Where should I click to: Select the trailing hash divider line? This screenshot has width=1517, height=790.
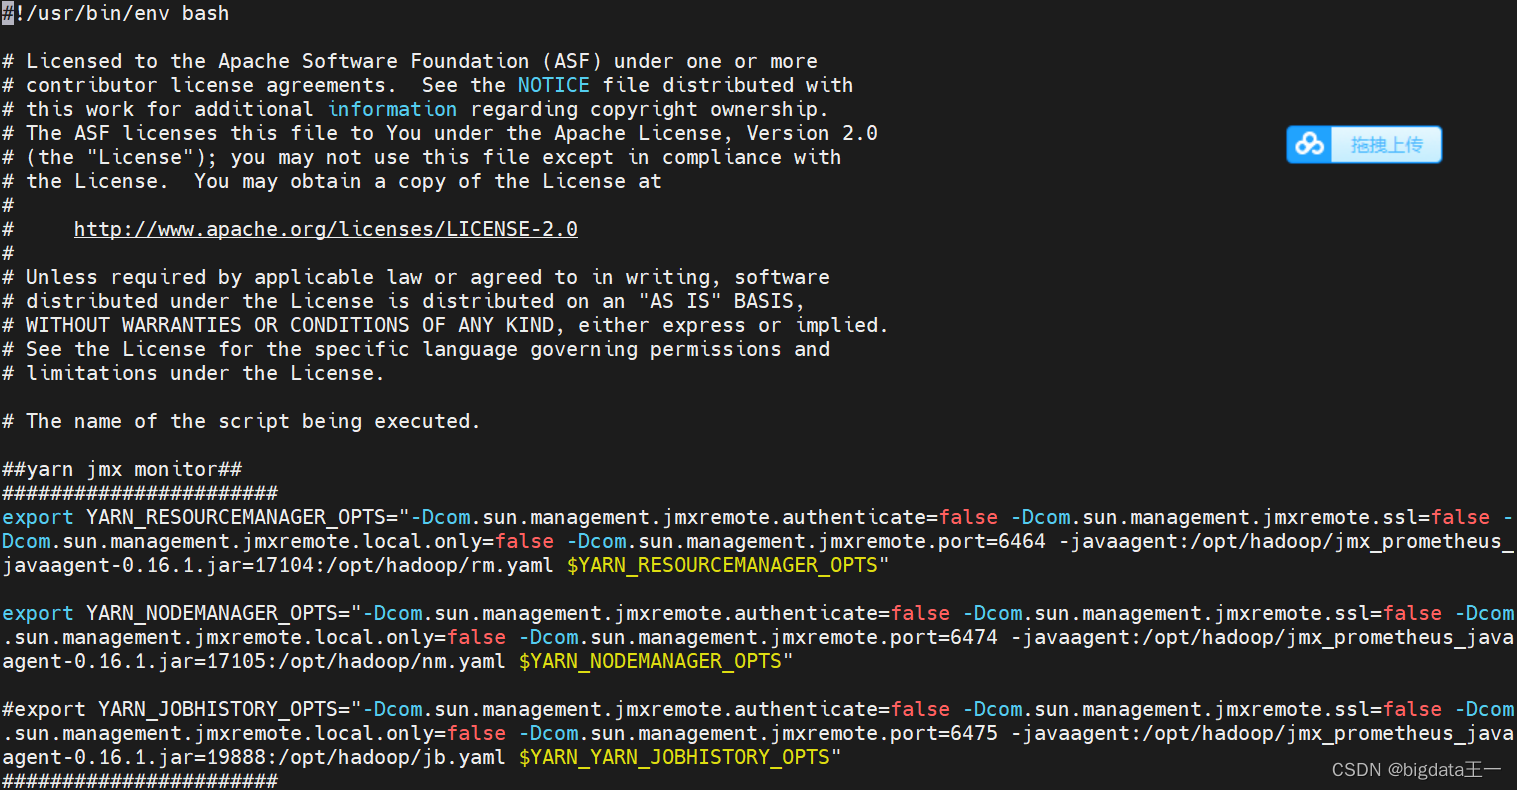(138, 781)
